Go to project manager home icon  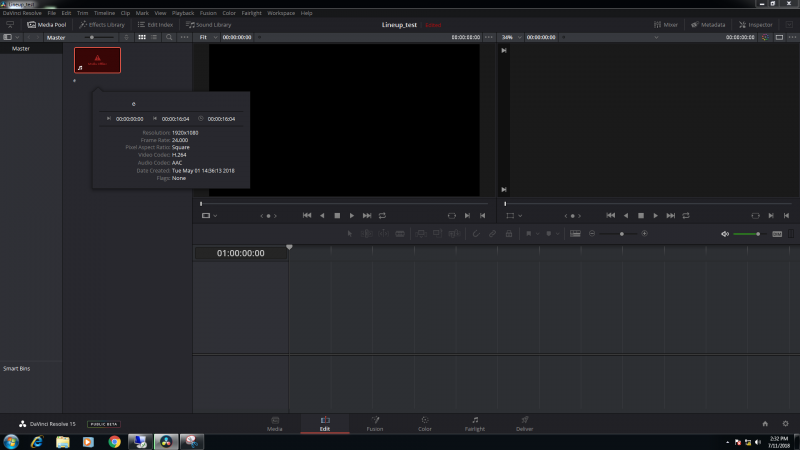click(x=765, y=424)
